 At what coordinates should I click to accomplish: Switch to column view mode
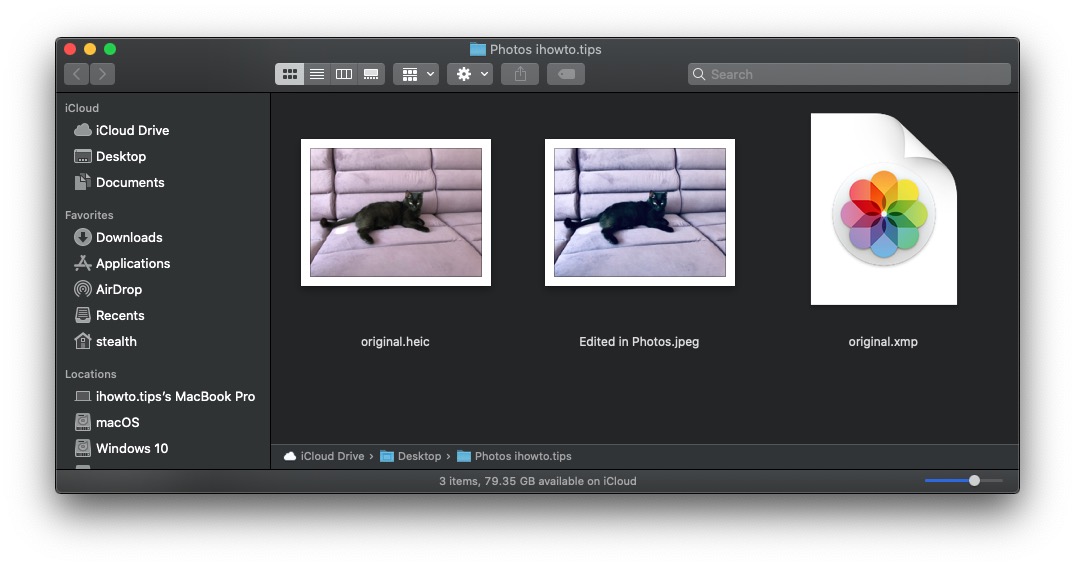tap(344, 74)
